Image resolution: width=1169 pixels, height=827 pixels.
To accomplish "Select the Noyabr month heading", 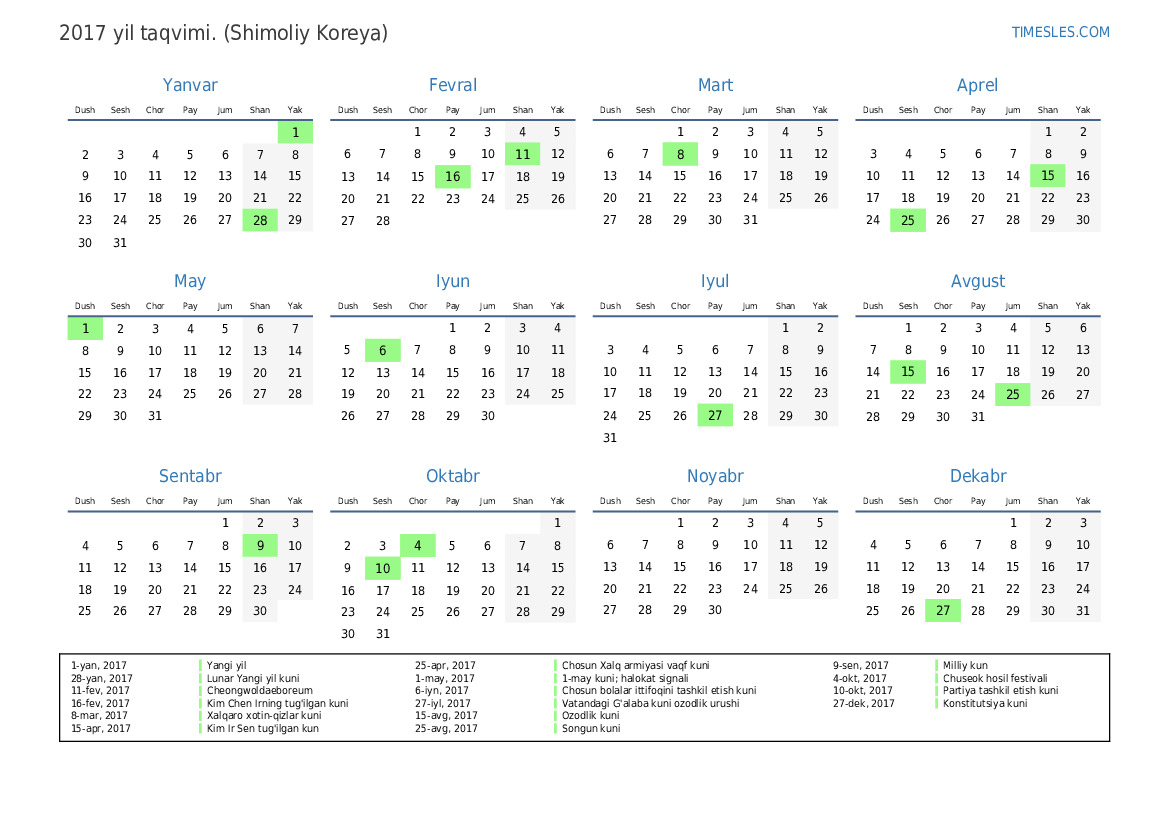I will pyautogui.click(x=715, y=476).
